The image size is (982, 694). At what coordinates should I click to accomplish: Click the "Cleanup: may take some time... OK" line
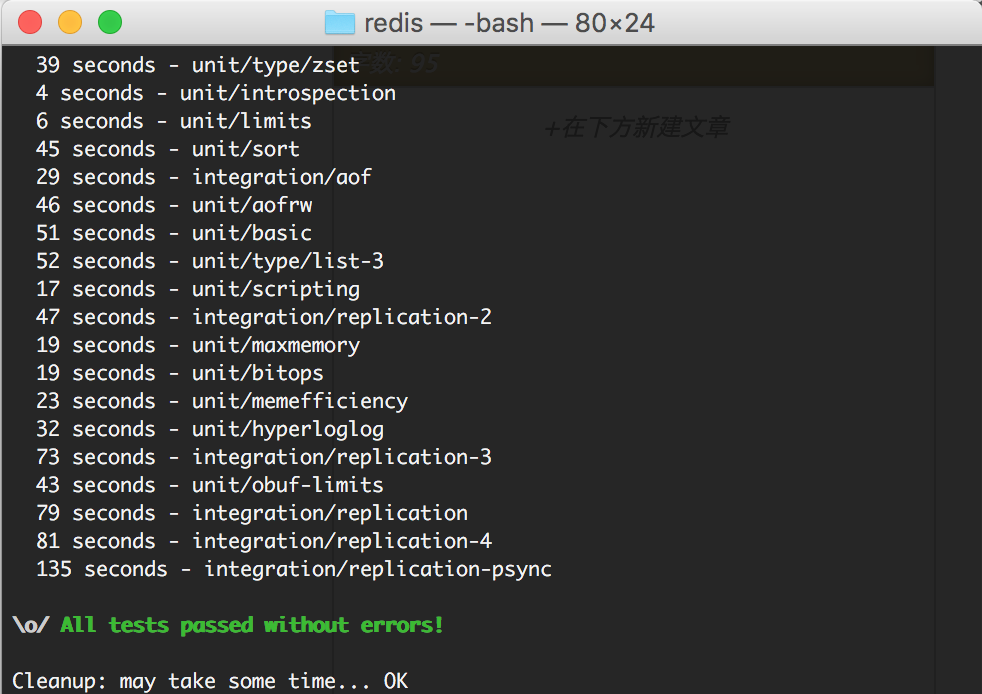coord(210,681)
